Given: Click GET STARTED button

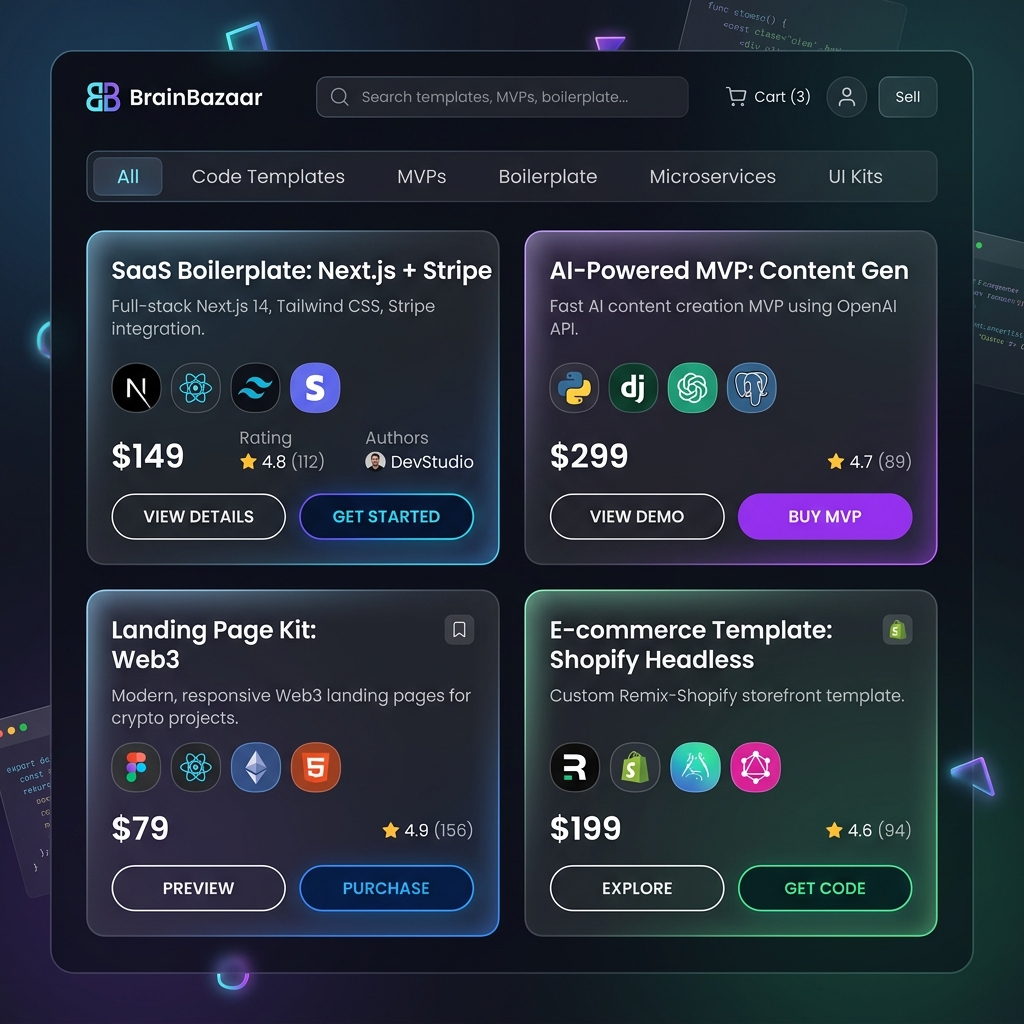Looking at the screenshot, I should click(x=386, y=517).
